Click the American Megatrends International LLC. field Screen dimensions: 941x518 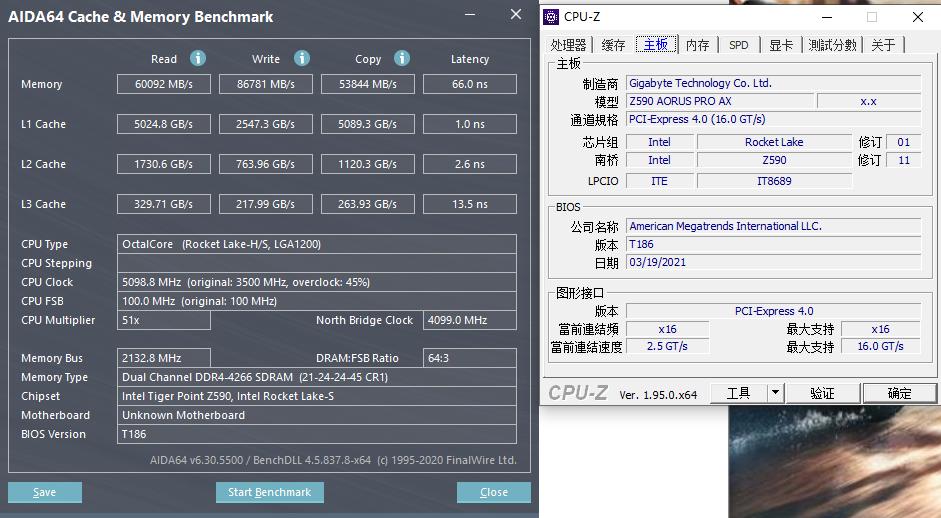pos(774,226)
